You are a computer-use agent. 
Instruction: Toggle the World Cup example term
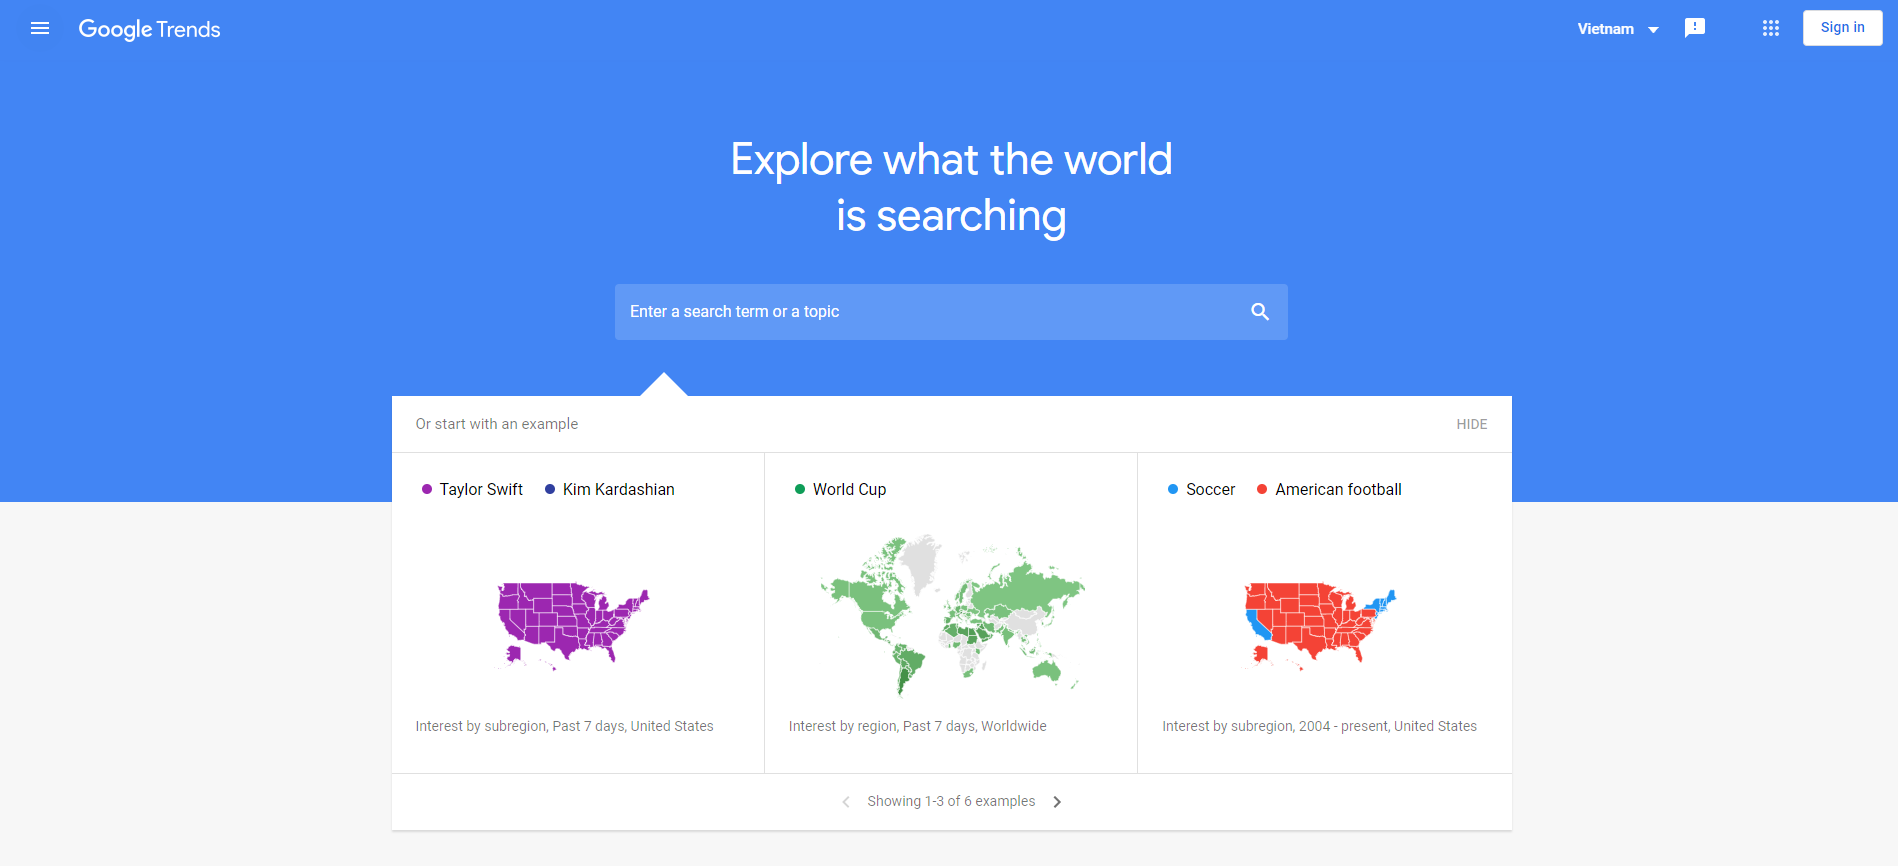click(x=849, y=489)
